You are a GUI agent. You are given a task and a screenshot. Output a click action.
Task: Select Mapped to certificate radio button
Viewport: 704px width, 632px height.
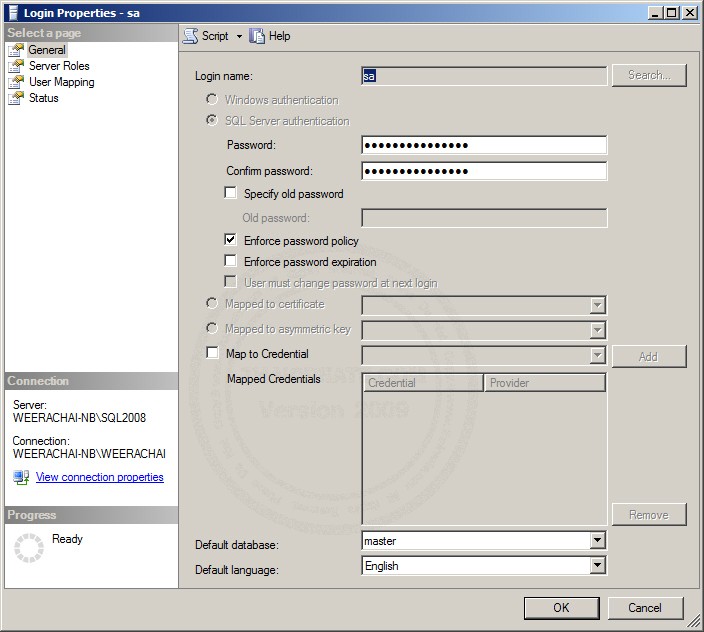pos(211,303)
